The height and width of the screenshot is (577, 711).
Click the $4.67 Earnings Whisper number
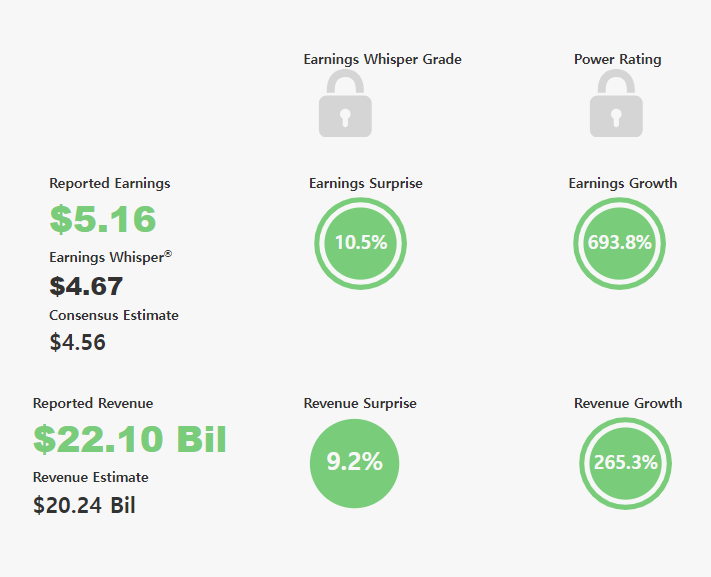(86, 286)
